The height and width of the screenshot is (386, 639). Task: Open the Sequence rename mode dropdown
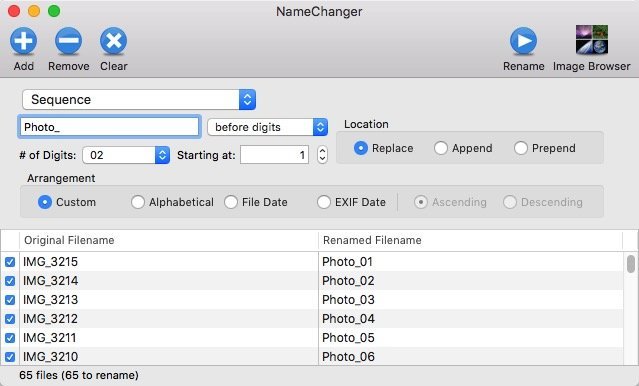tap(139, 99)
